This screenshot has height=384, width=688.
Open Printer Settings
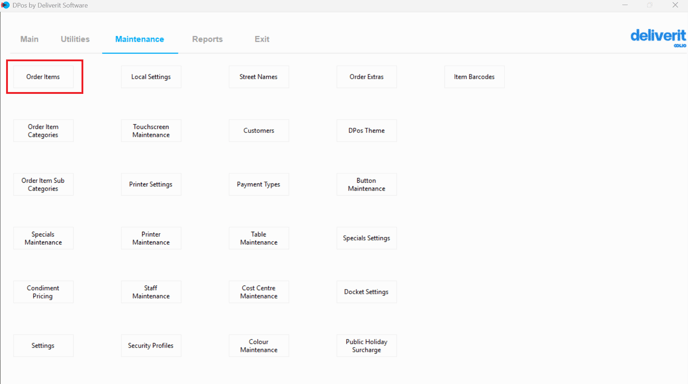click(151, 184)
